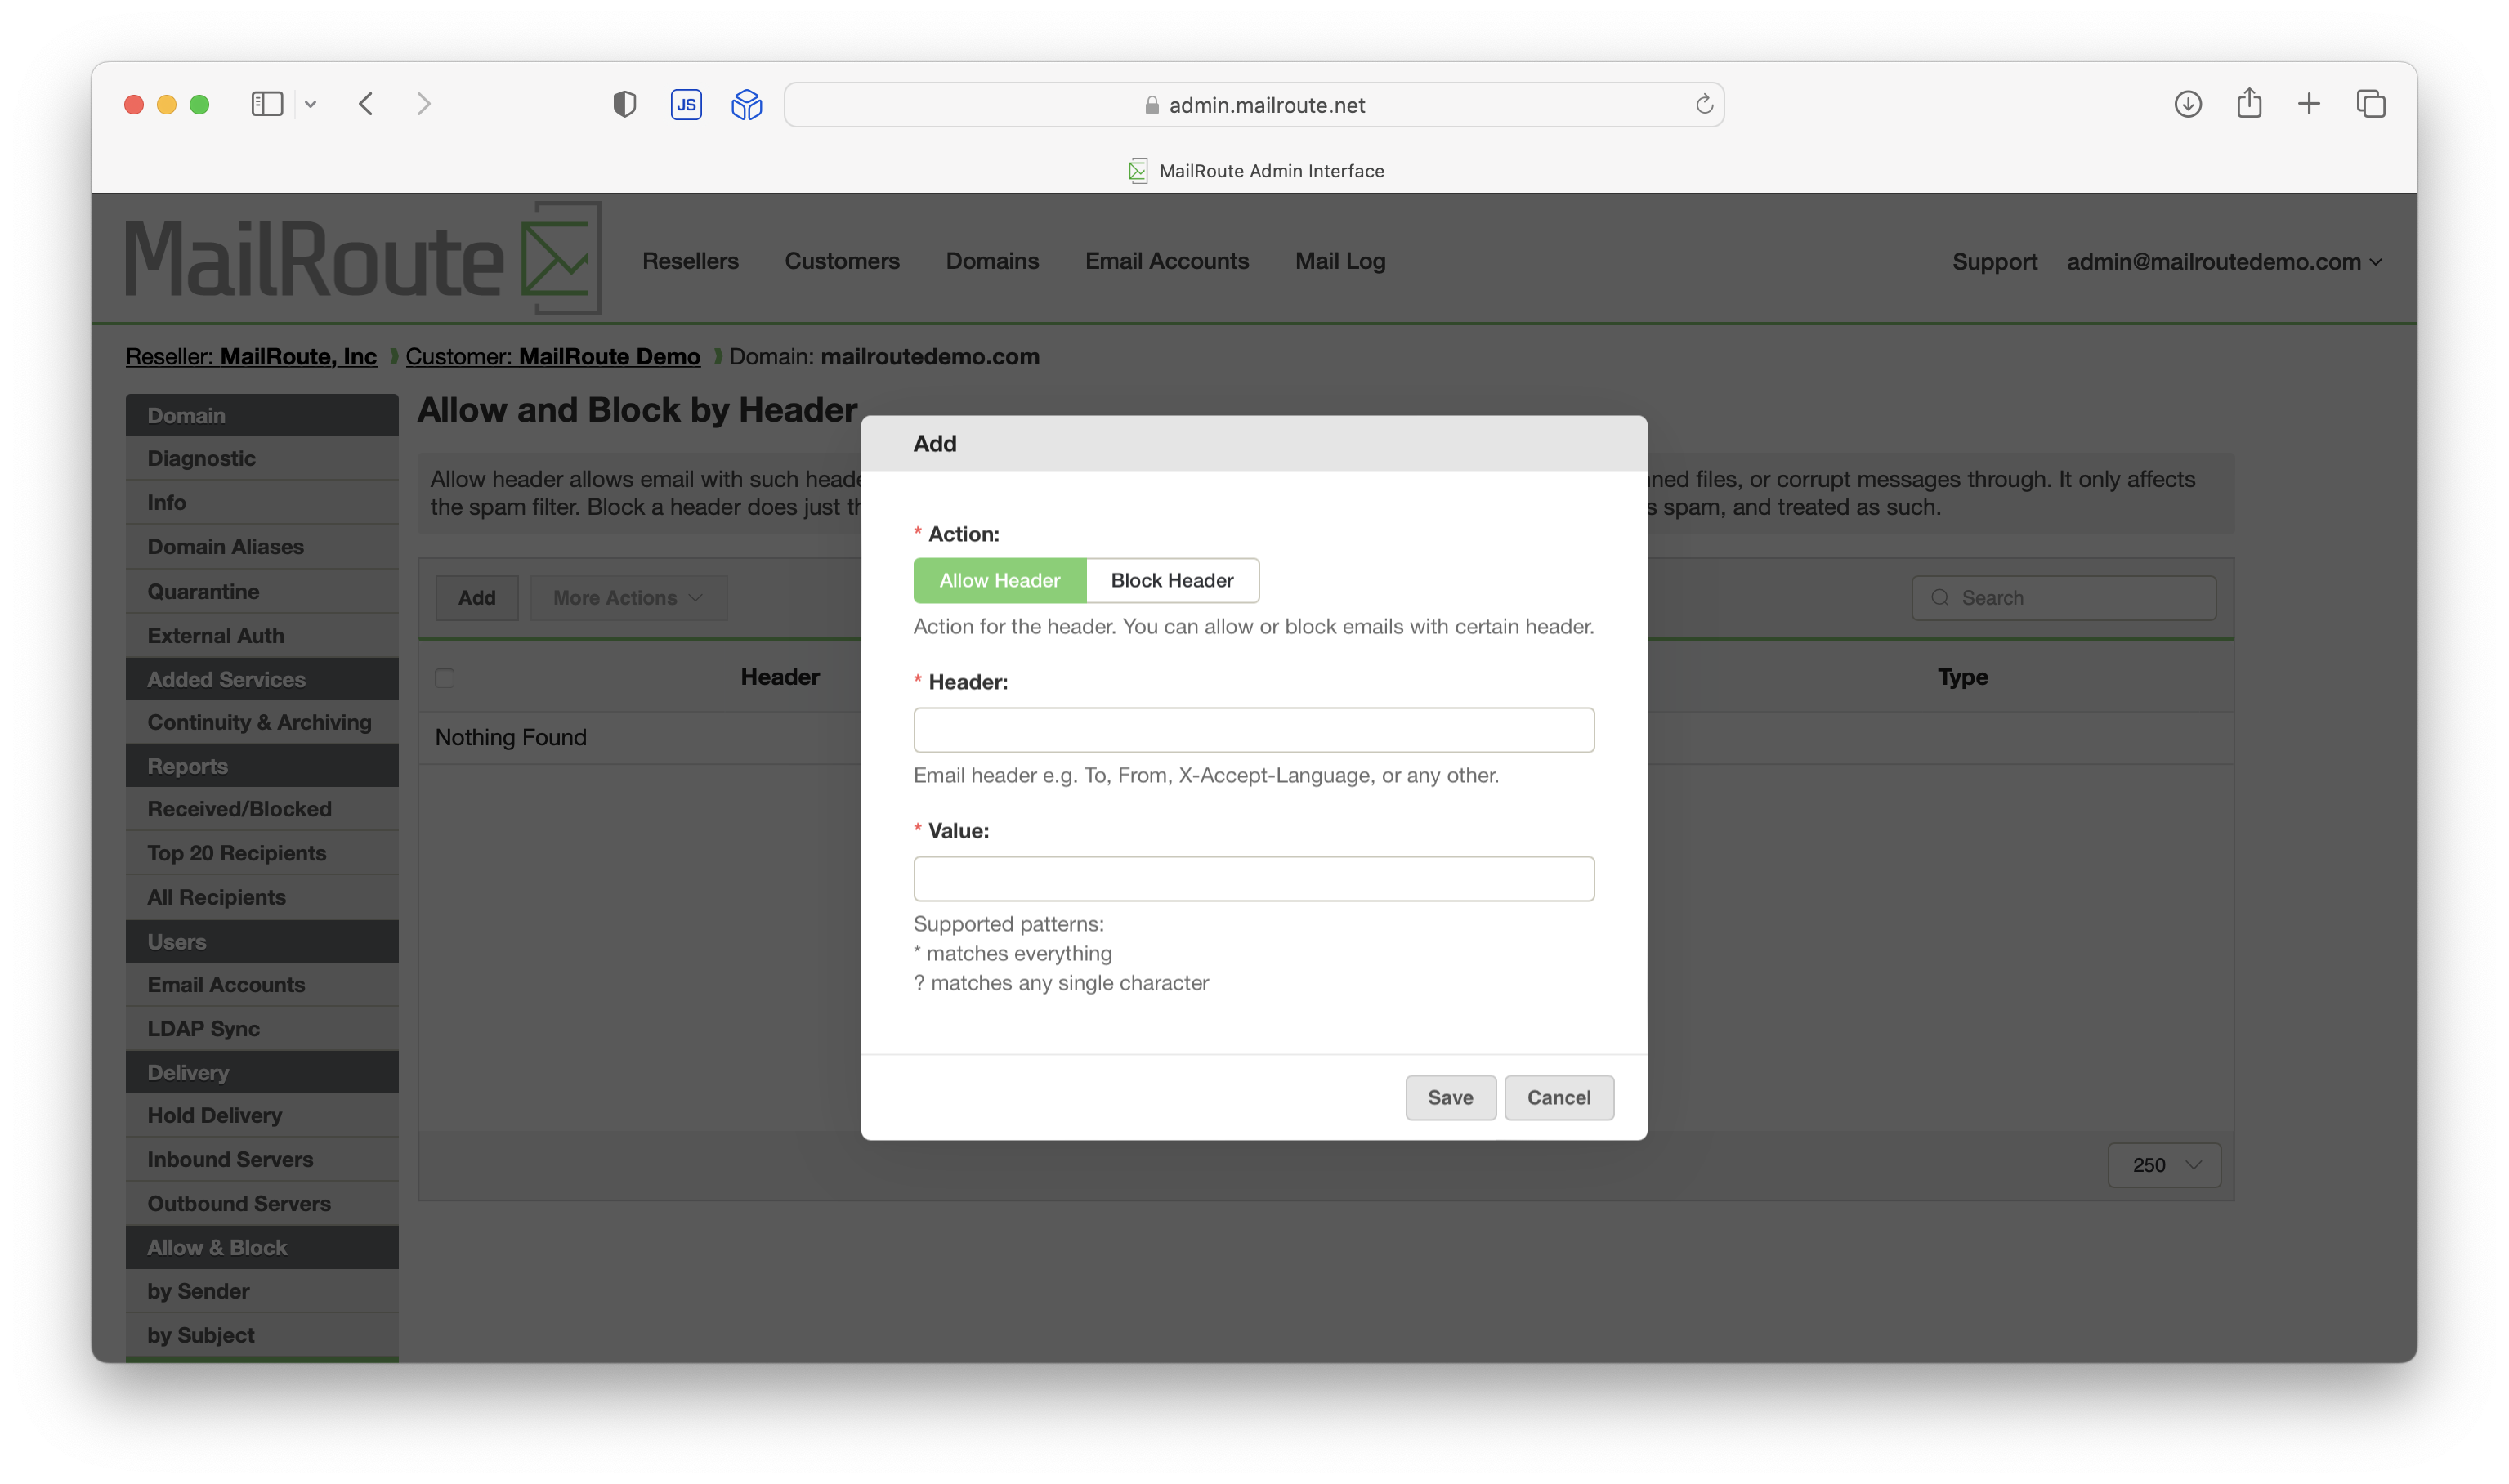Screen dimensions: 2509x1484
Task: Open the privacy shield icon
Action: (x=625, y=104)
